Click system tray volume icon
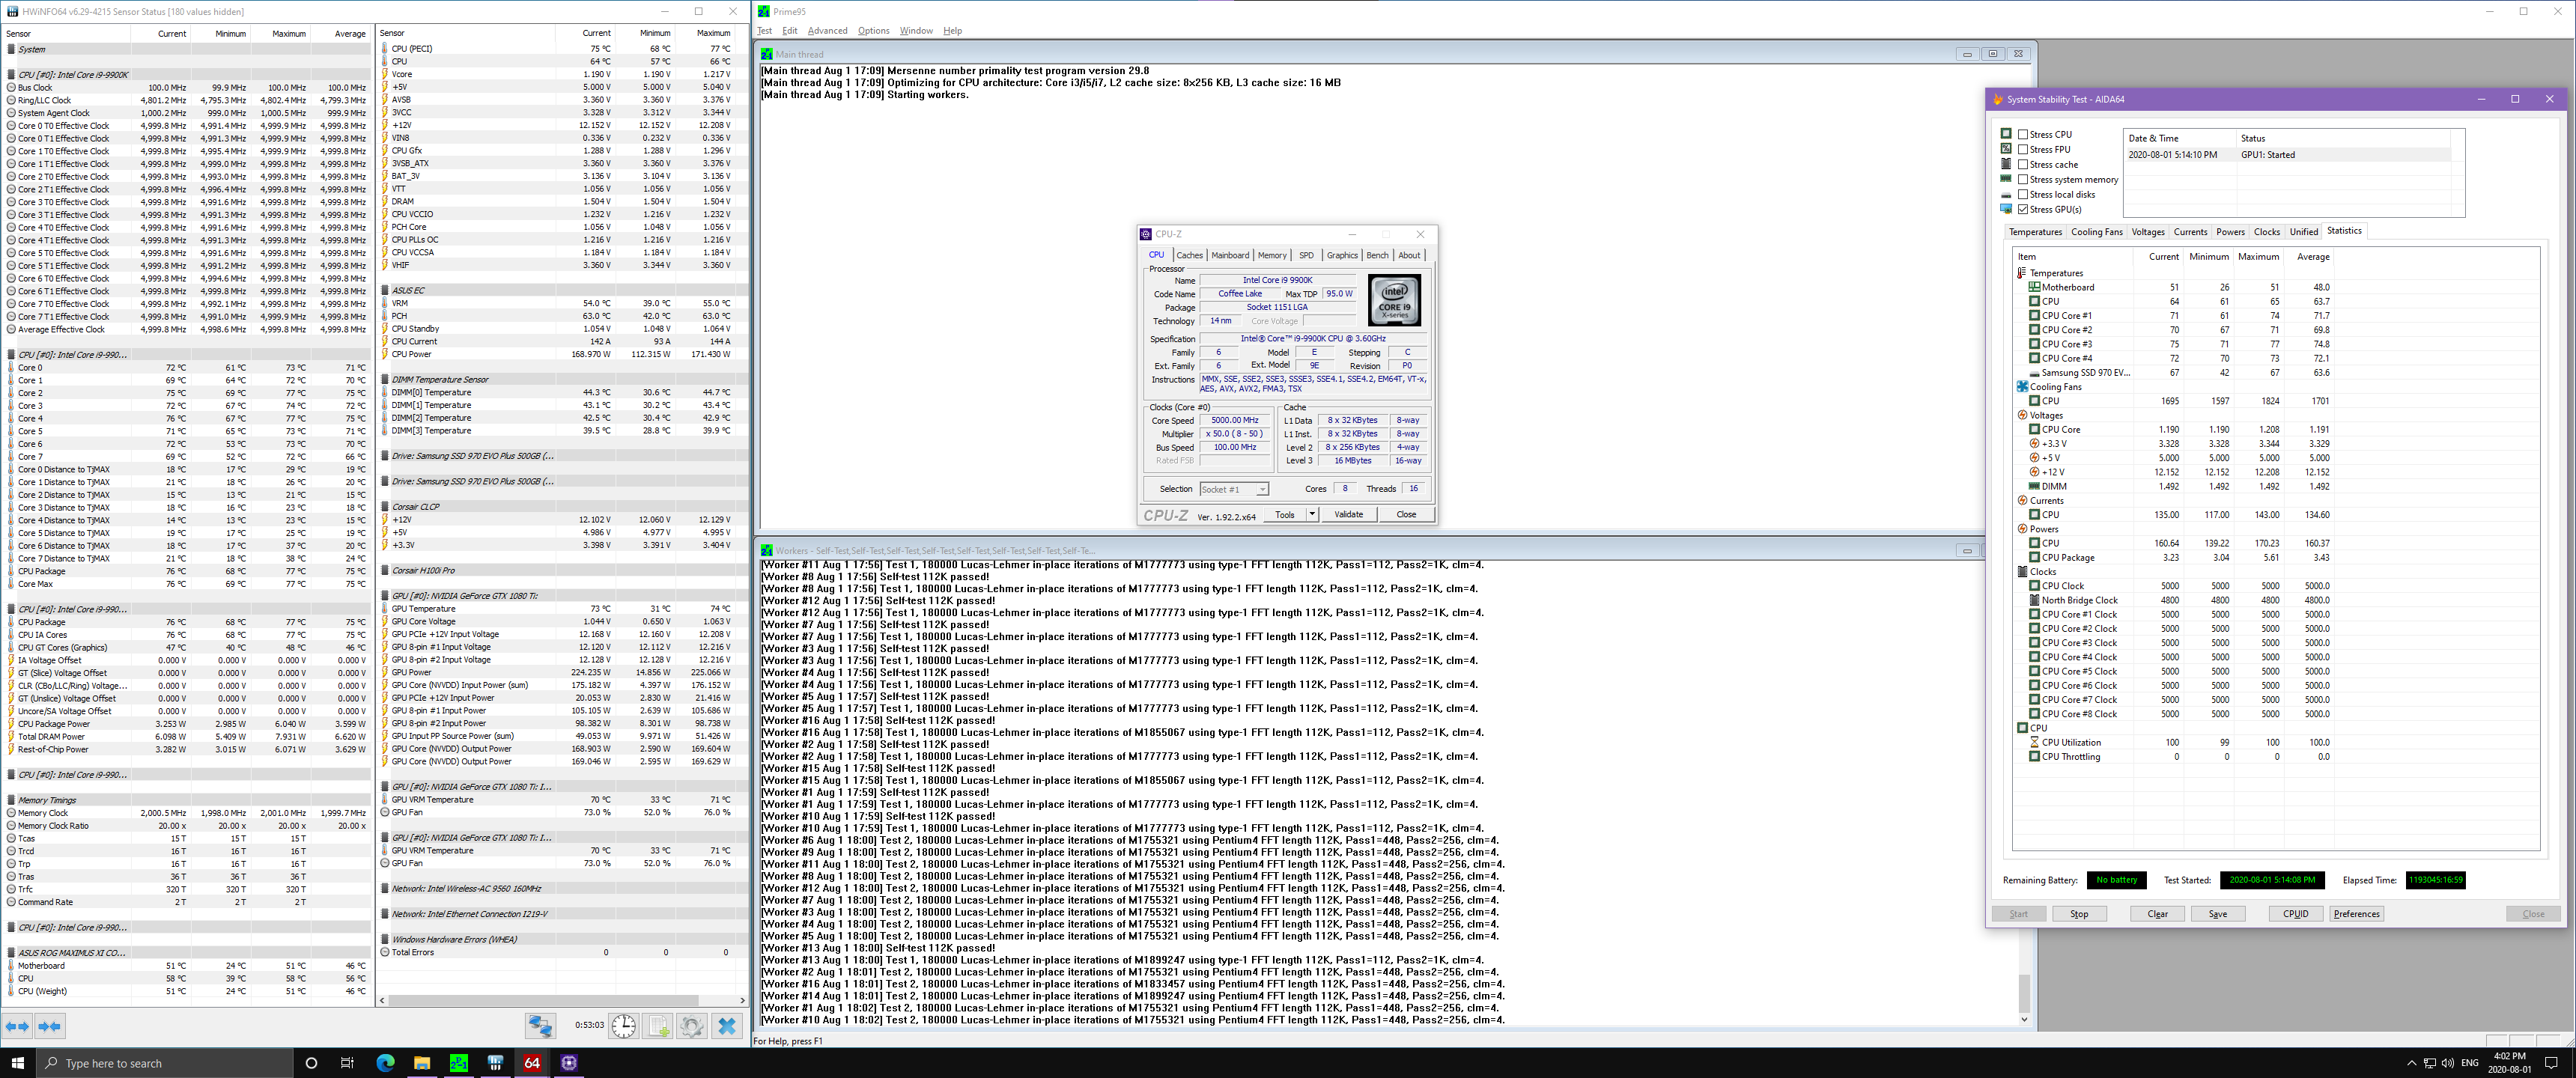Image resolution: width=2576 pixels, height=1078 pixels. [2447, 1063]
